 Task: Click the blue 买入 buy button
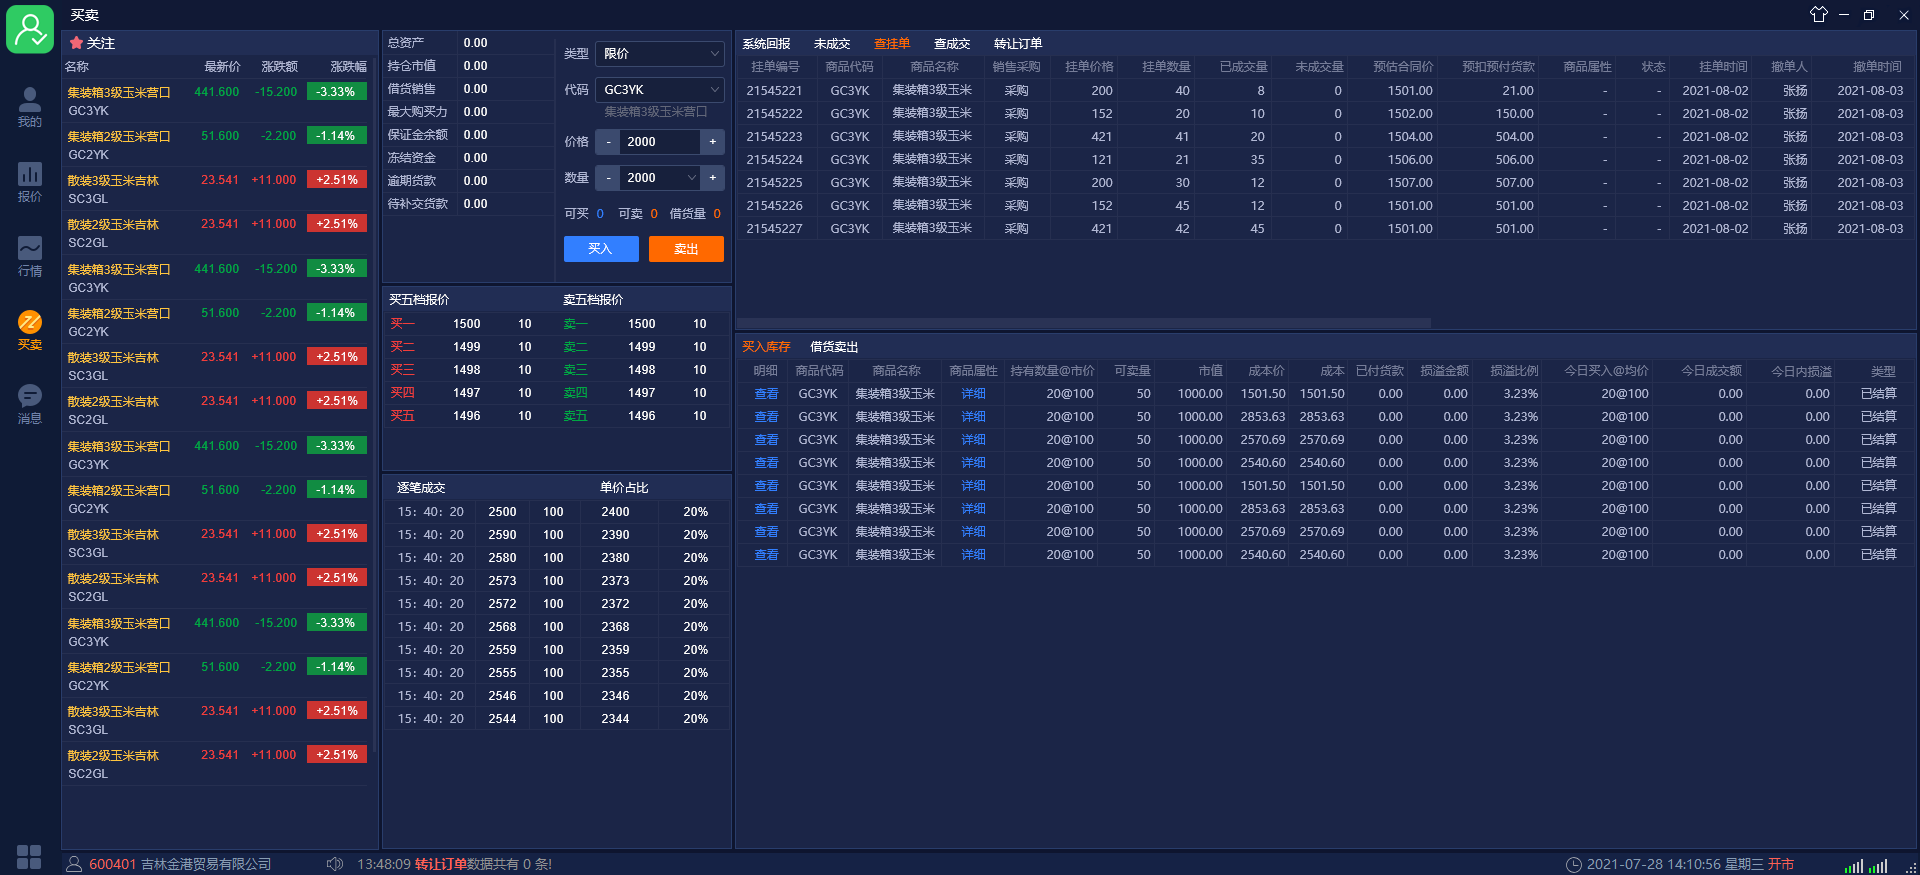pyautogui.click(x=601, y=249)
